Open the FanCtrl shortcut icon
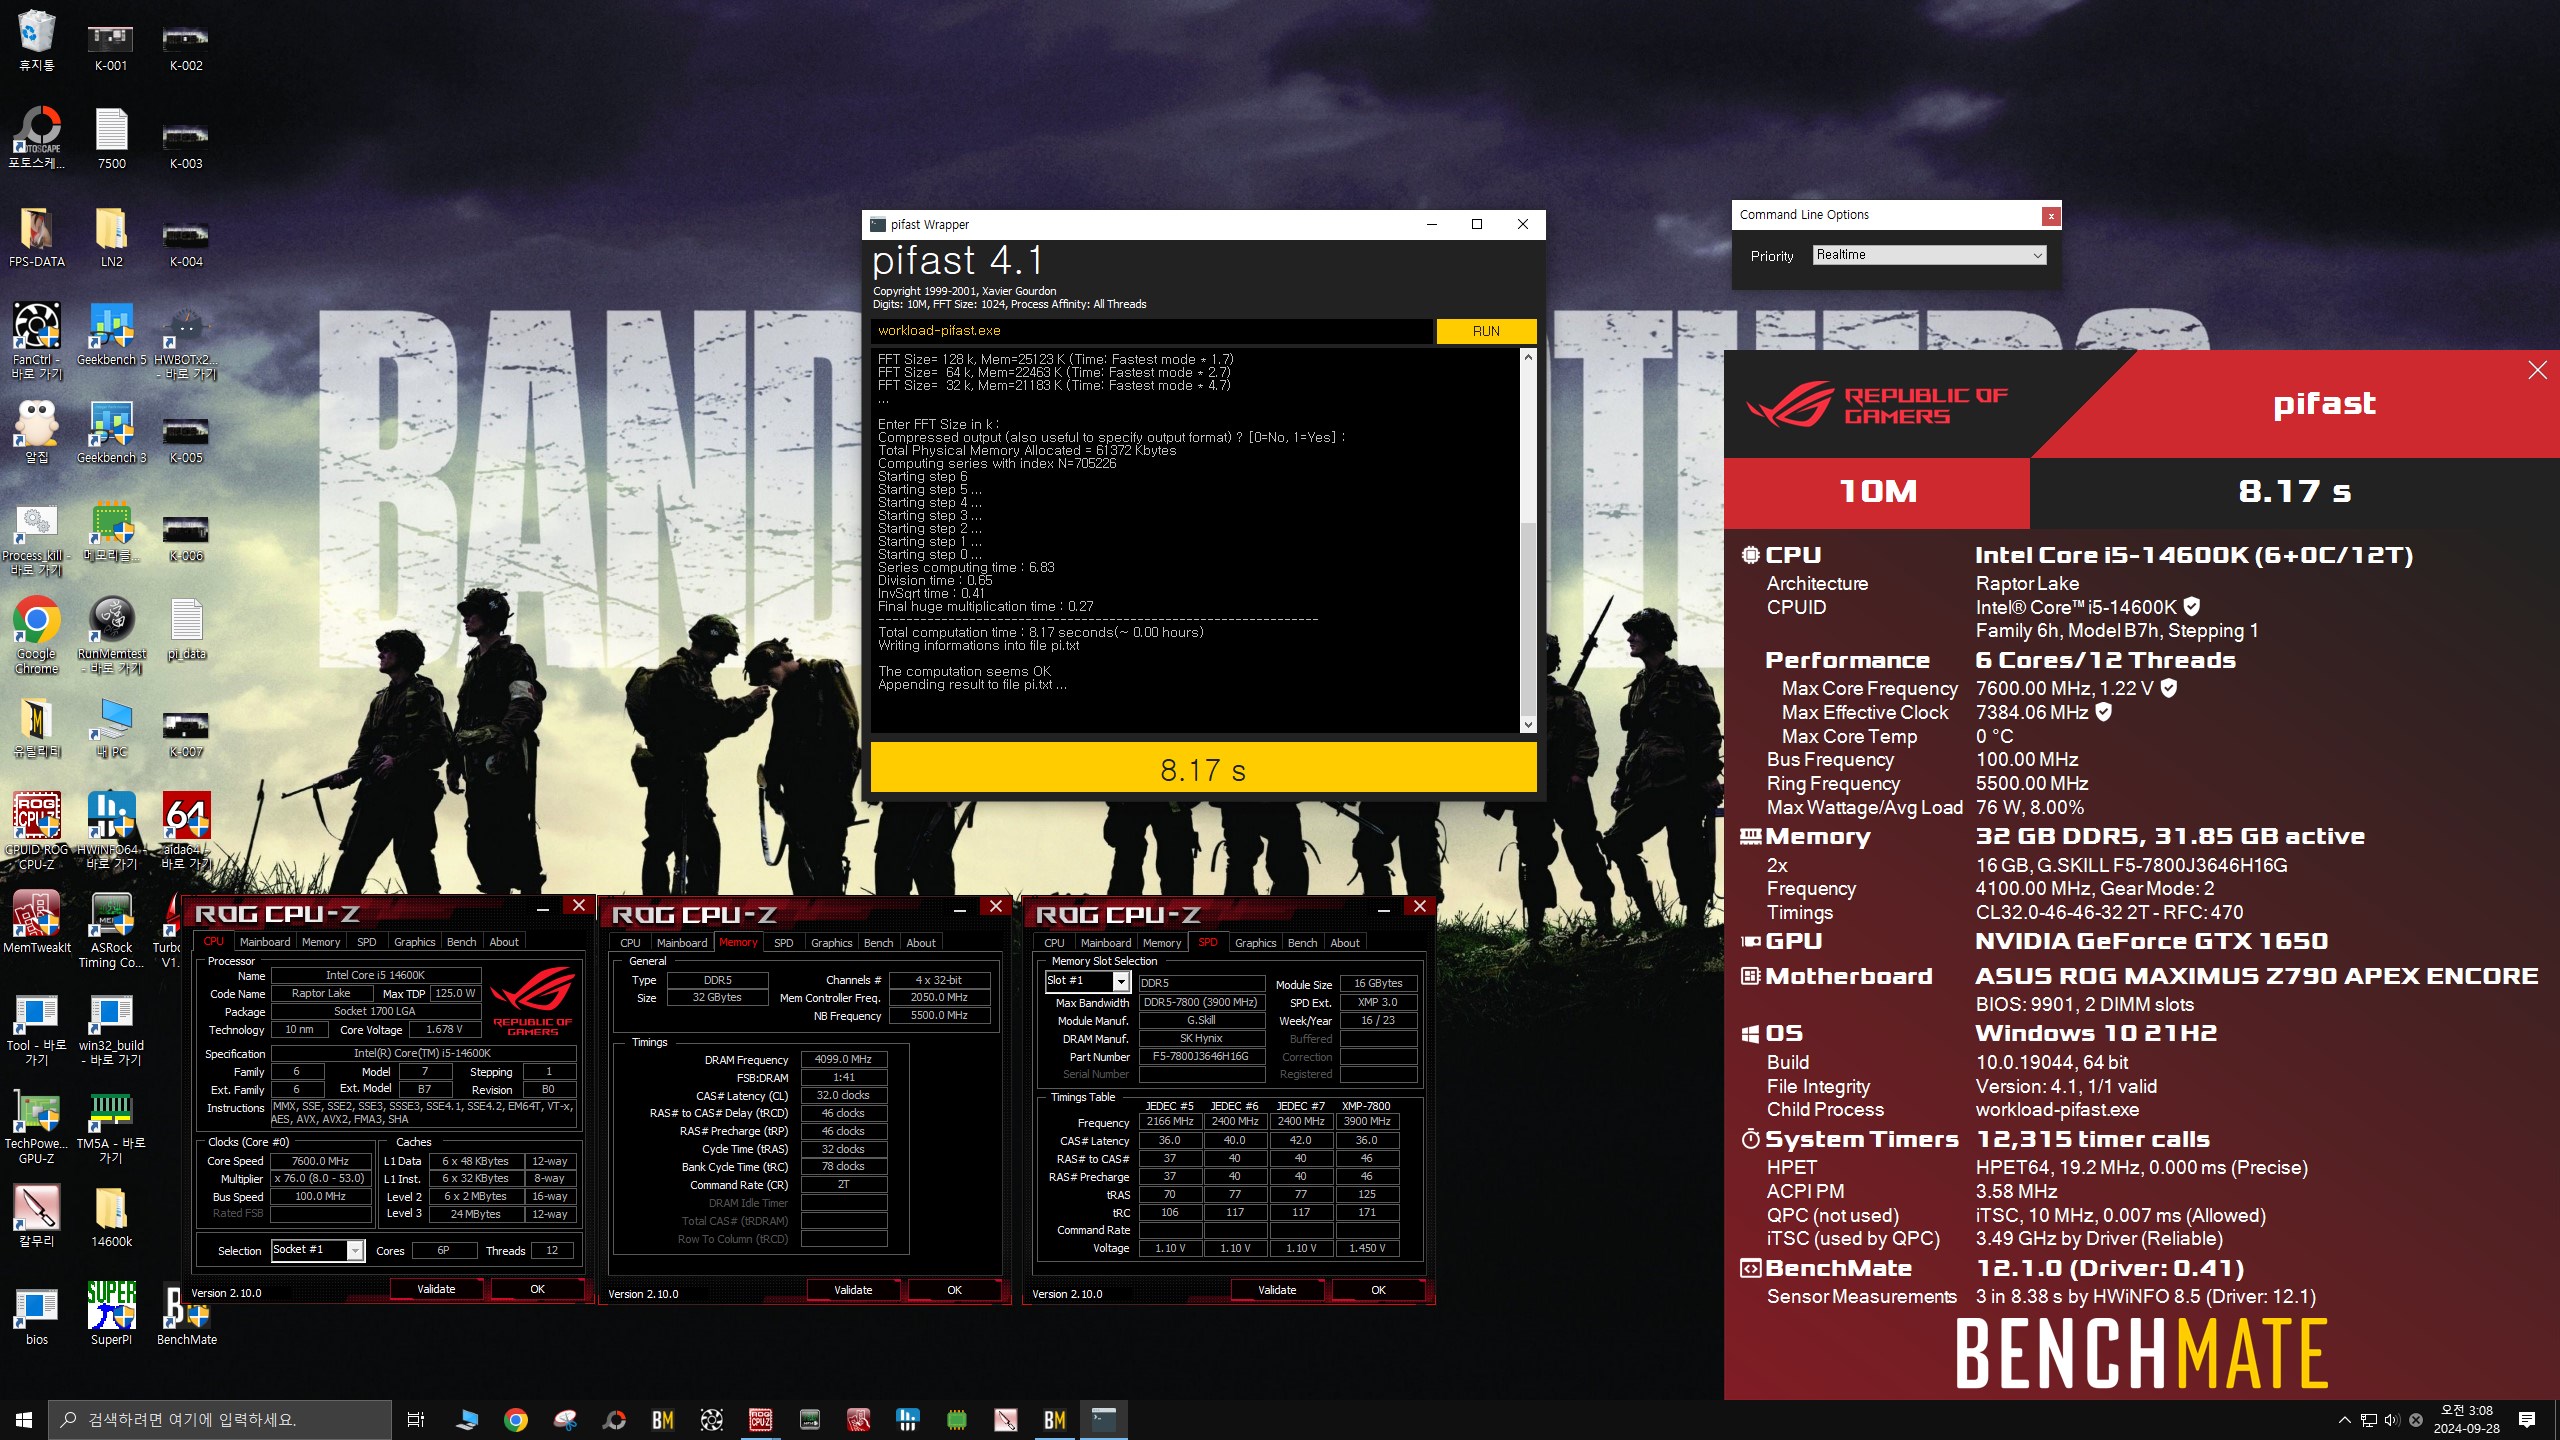Viewport: 2560px width, 1440px height. click(x=37, y=341)
